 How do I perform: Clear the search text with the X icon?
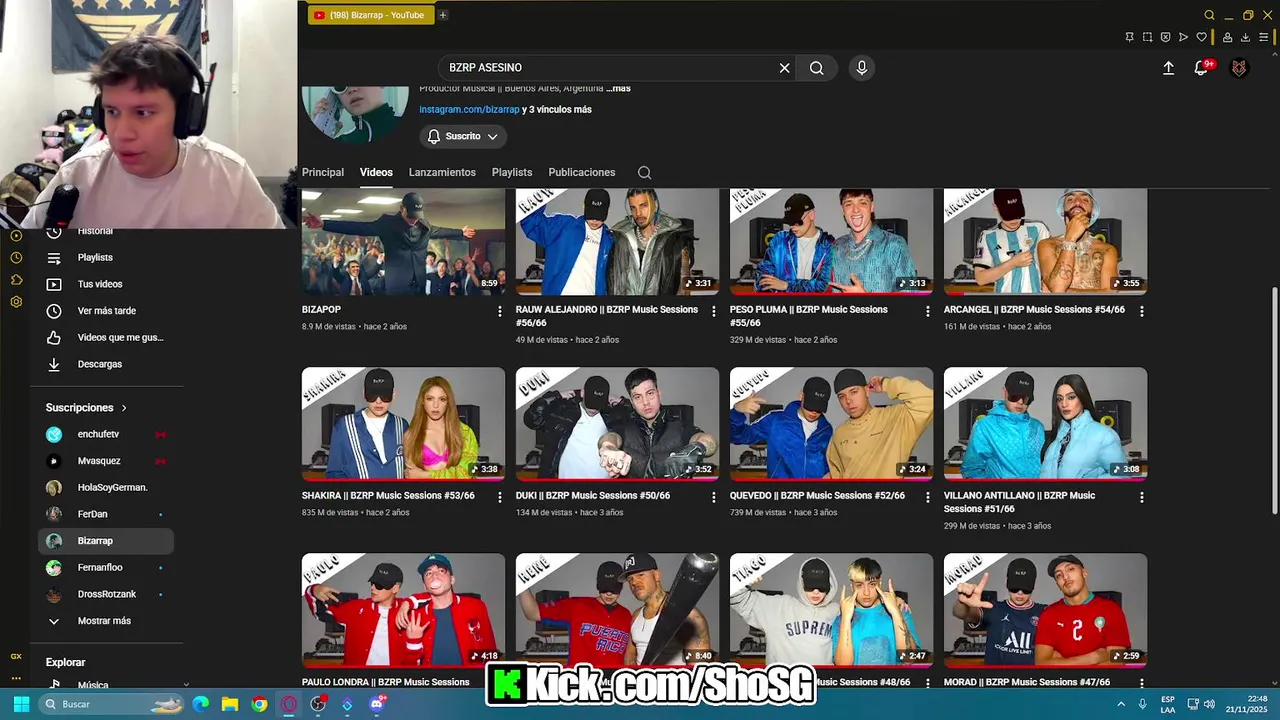point(784,68)
